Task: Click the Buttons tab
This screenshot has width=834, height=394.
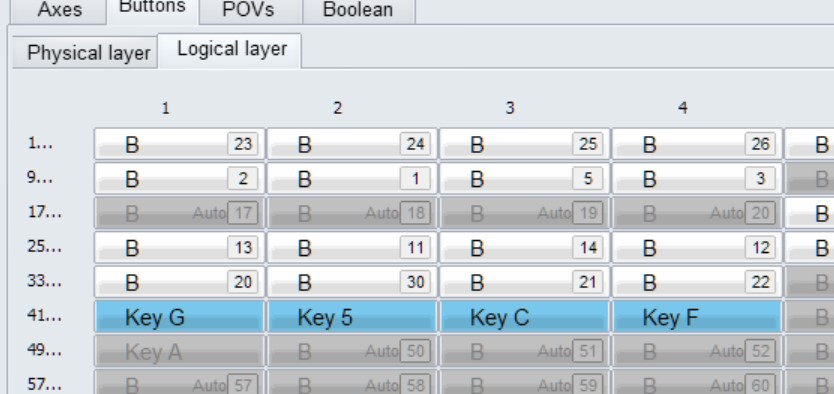Action: (x=153, y=7)
